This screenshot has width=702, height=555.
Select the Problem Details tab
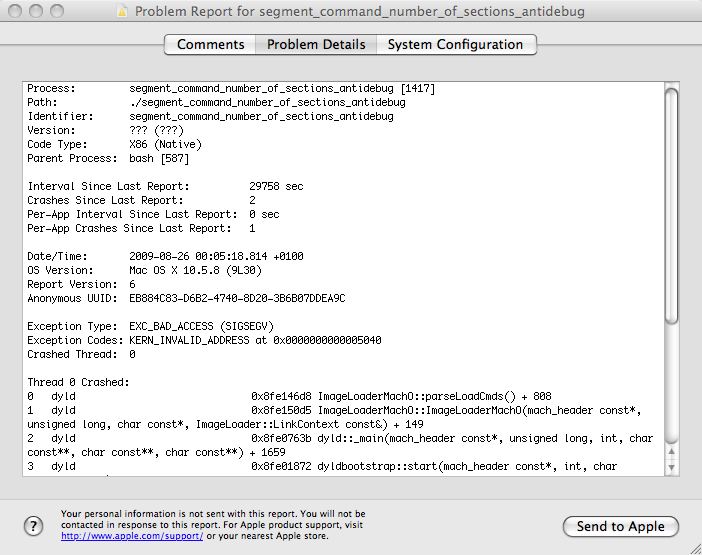pyautogui.click(x=316, y=45)
